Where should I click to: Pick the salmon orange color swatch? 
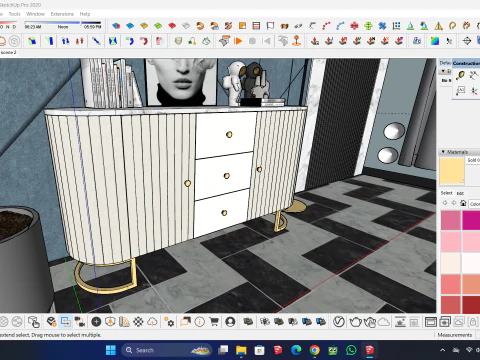(471, 284)
